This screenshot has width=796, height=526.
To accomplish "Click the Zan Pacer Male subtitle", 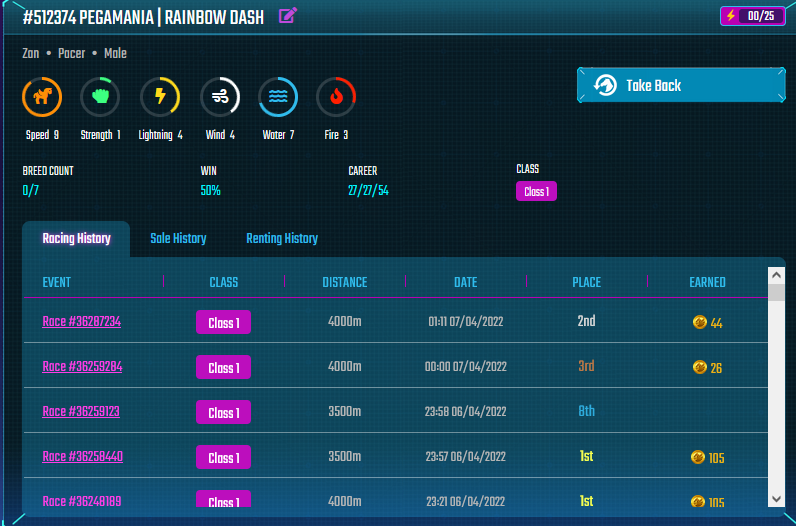I will pos(75,53).
